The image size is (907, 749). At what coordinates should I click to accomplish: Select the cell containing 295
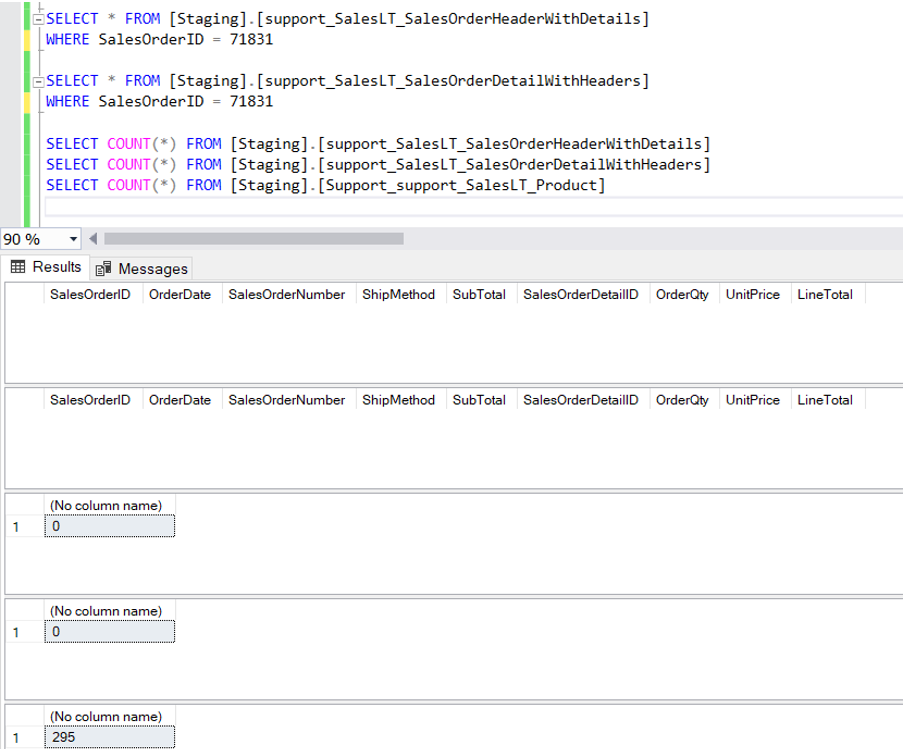[109, 737]
